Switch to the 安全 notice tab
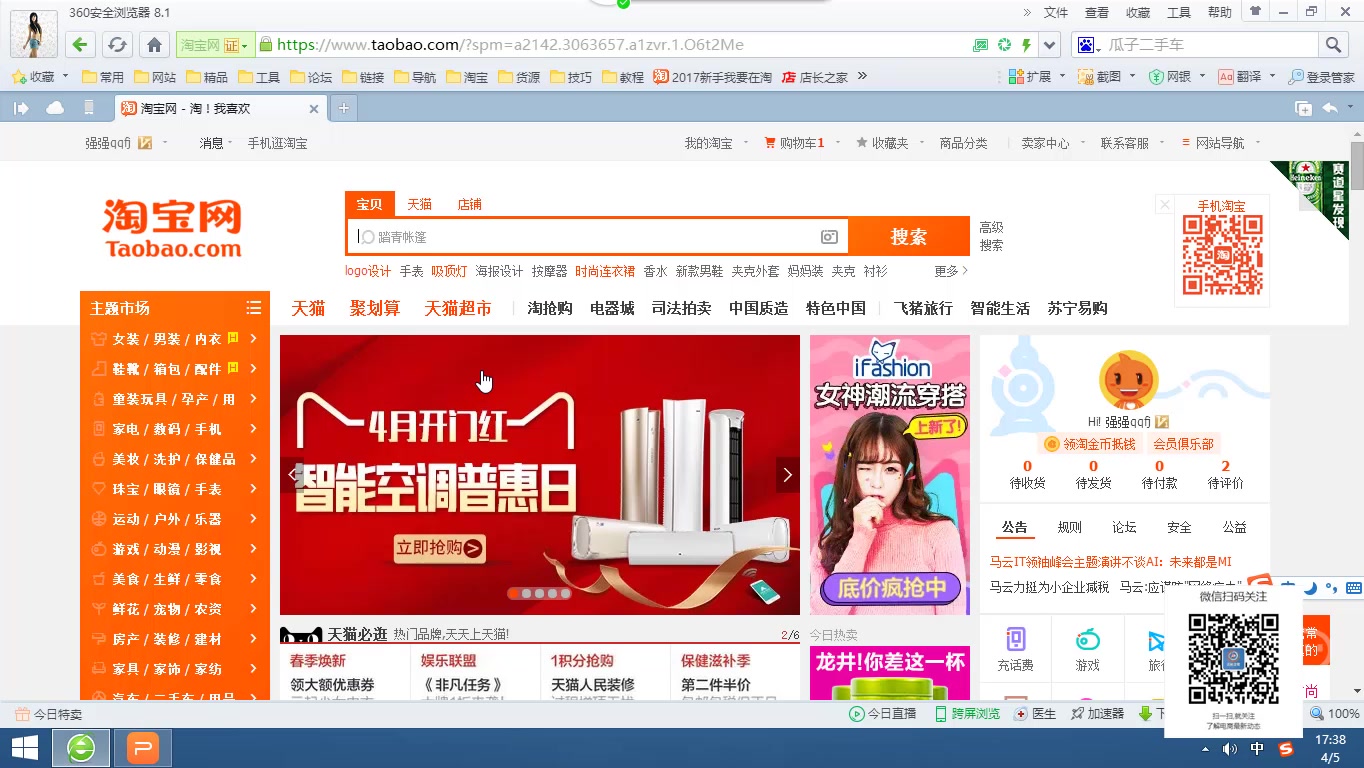Screen dimensions: 1364x768 pyautogui.click(x=1179, y=527)
